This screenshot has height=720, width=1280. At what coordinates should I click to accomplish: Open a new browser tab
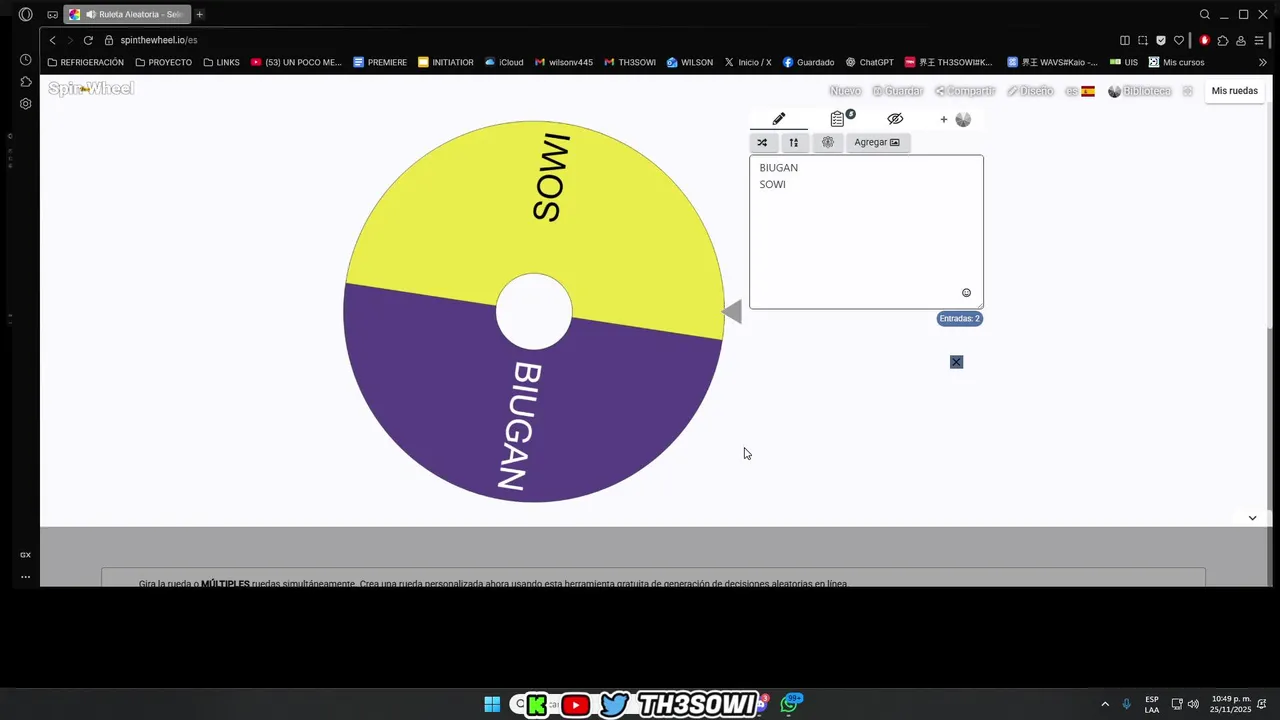click(200, 14)
